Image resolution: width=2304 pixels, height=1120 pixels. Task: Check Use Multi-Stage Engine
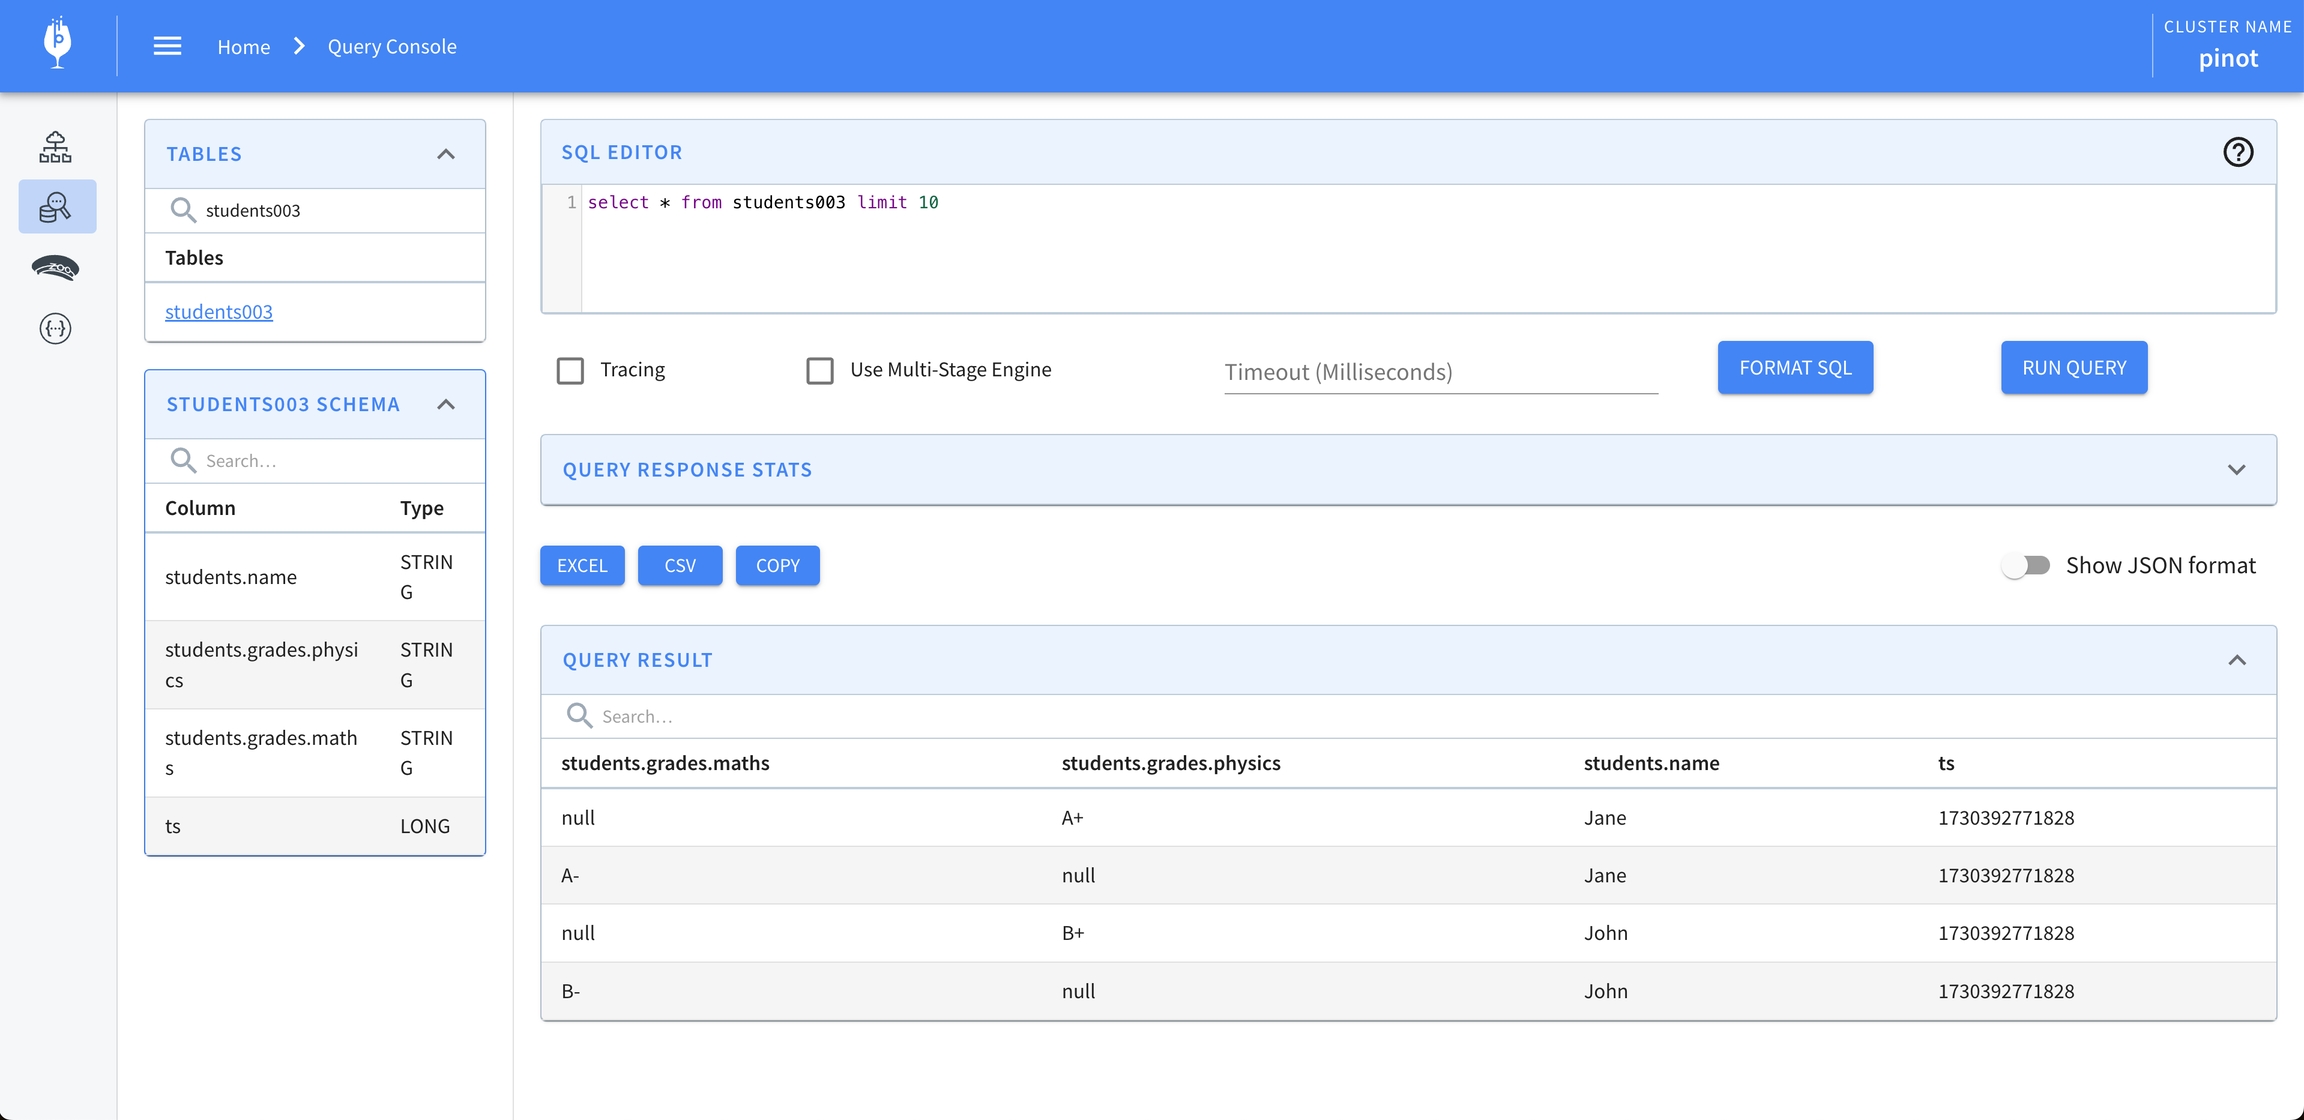(x=820, y=371)
